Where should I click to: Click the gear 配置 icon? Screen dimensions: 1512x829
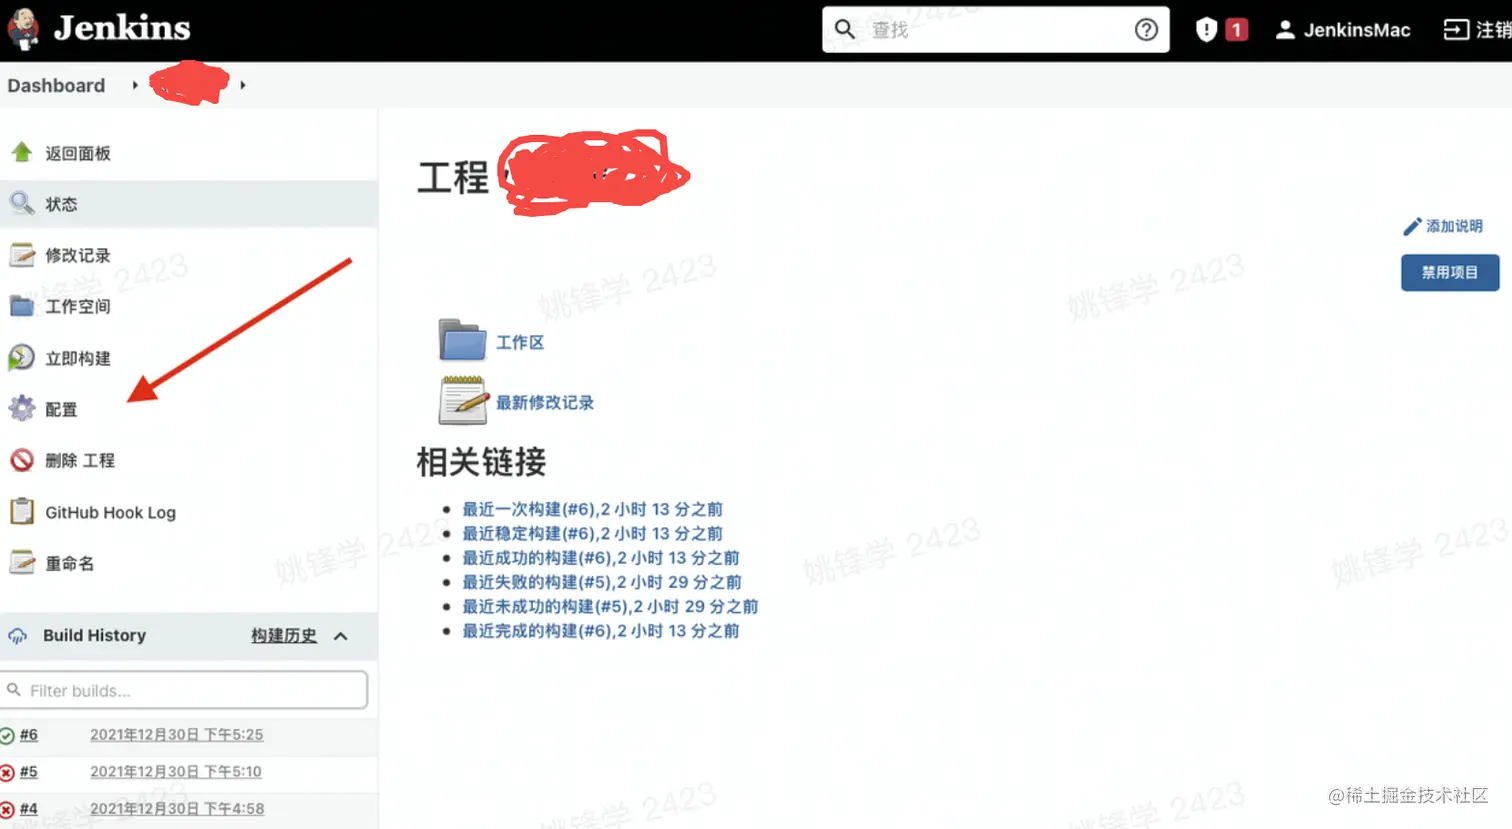(22, 408)
